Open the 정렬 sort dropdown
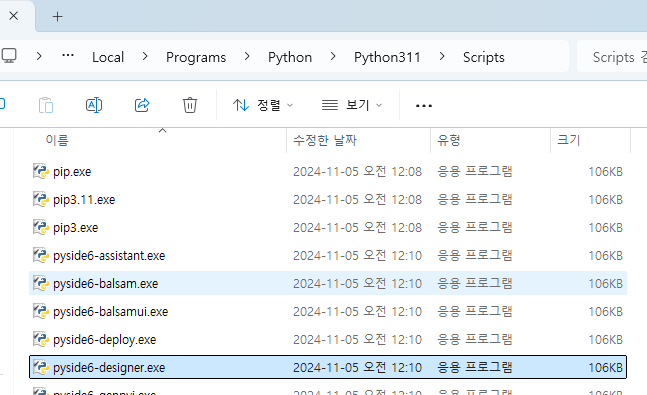Image resolution: width=647 pixels, height=395 pixels. point(263,105)
